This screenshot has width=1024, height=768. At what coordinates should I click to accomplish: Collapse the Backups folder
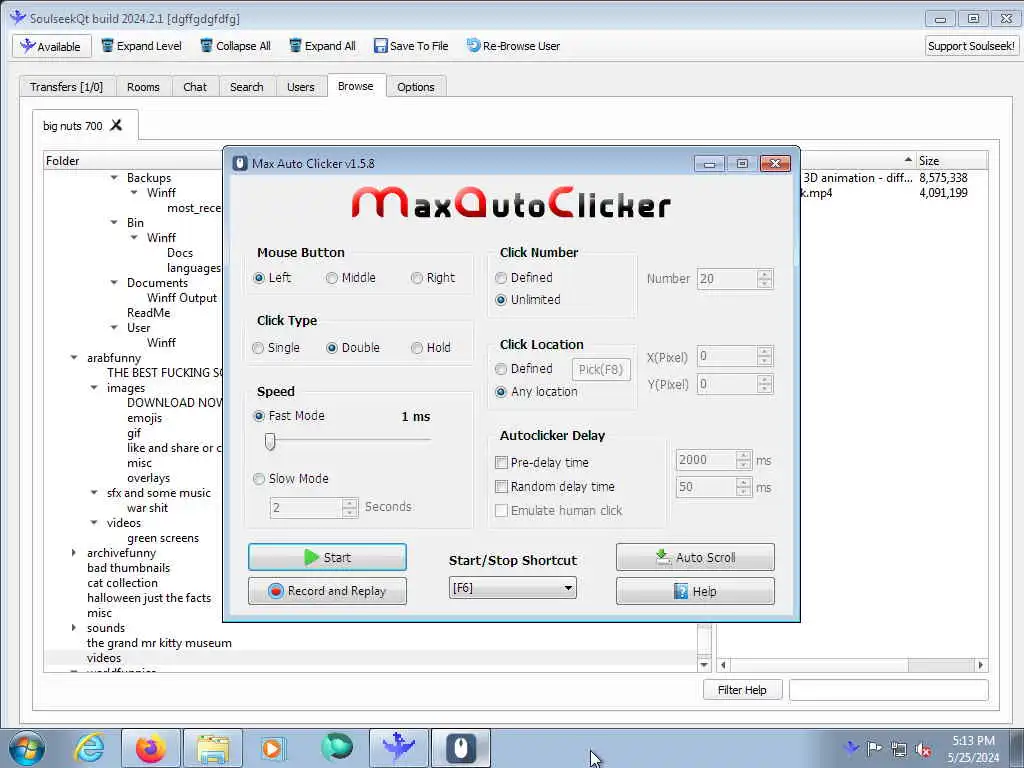point(114,178)
